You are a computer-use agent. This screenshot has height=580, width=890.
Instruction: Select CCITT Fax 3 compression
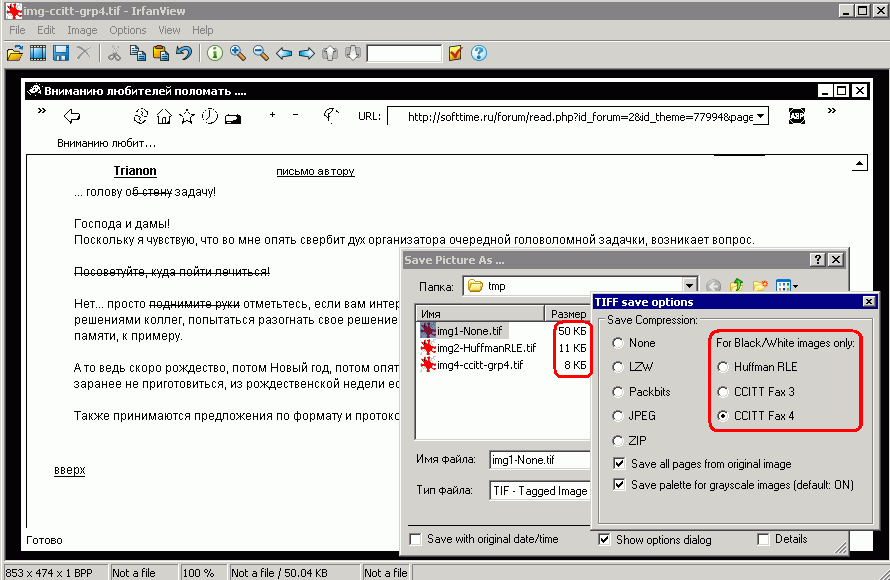(723, 392)
